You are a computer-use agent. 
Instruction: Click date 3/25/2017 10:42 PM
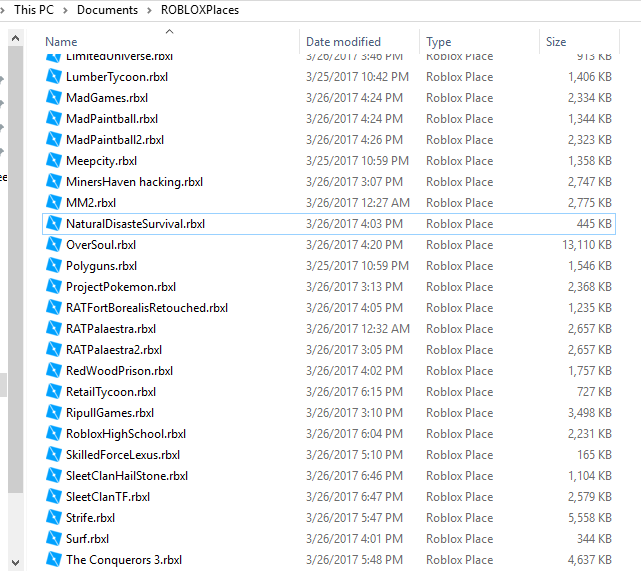point(357,77)
